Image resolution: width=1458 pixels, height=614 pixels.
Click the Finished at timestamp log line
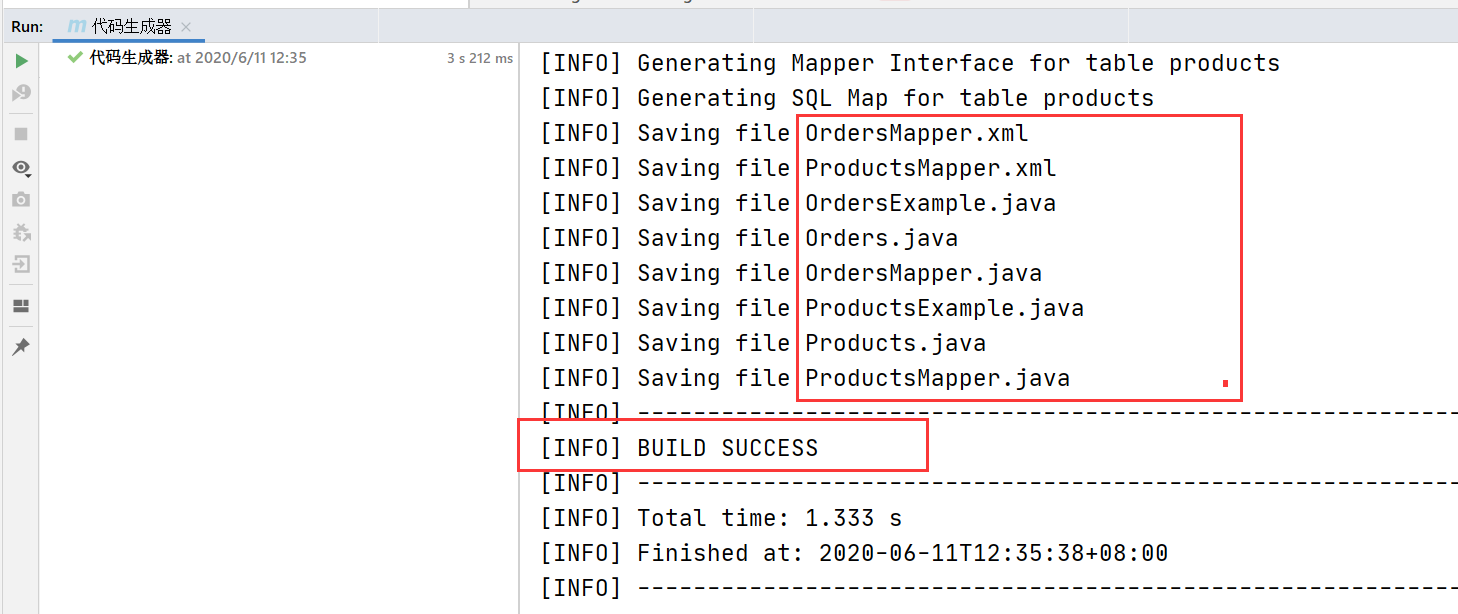(x=854, y=553)
